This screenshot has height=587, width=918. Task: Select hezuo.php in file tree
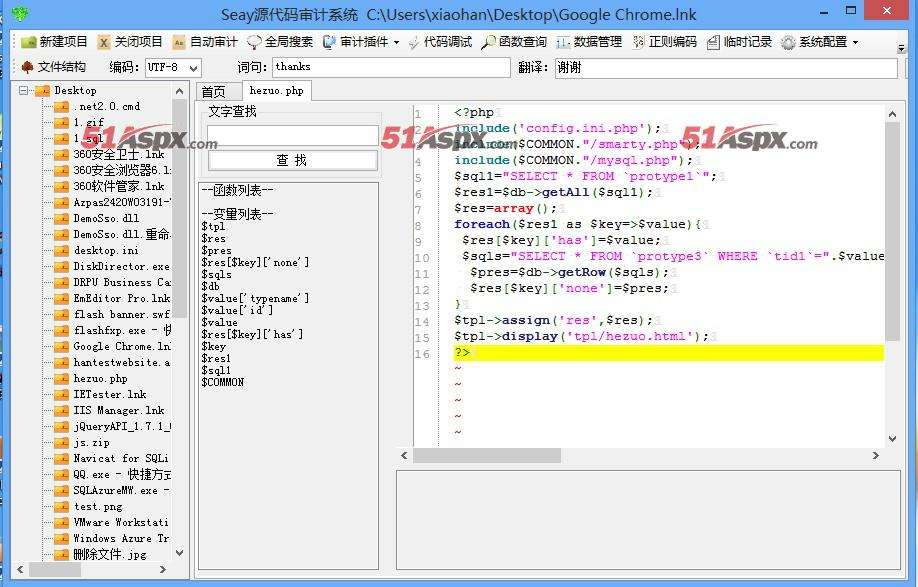pos(100,379)
